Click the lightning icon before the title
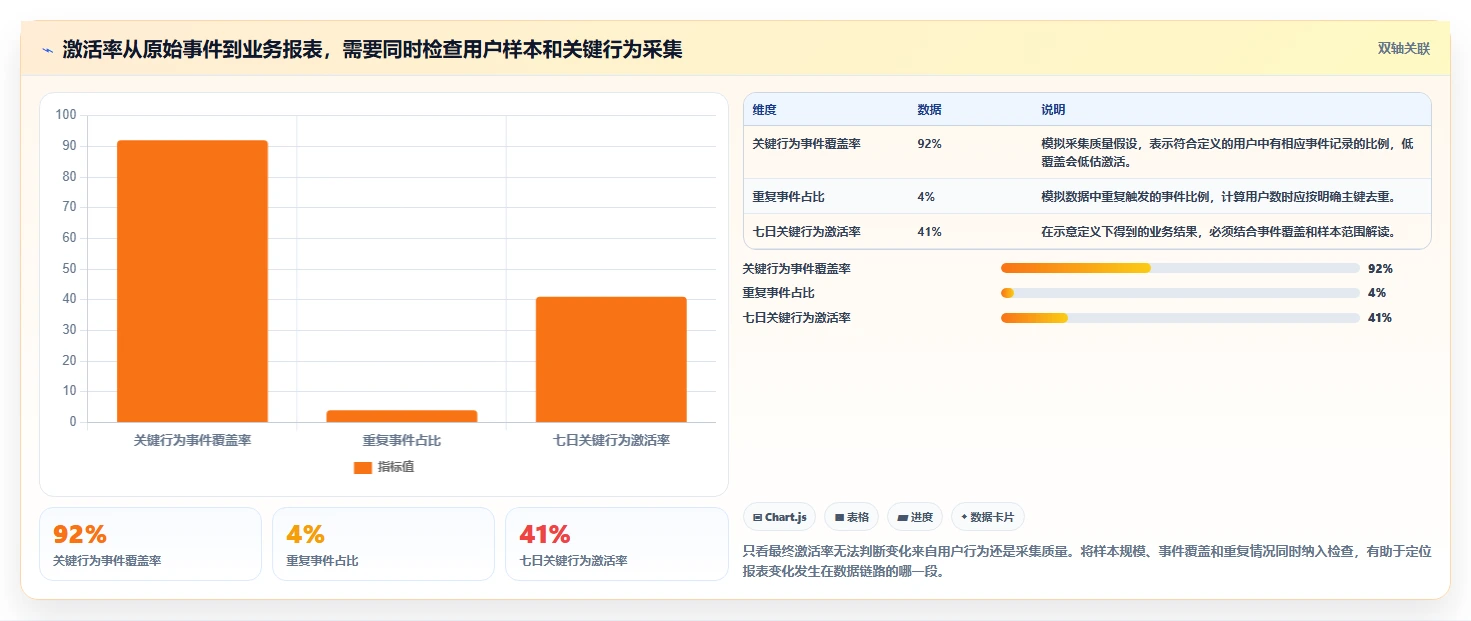 point(47,50)
